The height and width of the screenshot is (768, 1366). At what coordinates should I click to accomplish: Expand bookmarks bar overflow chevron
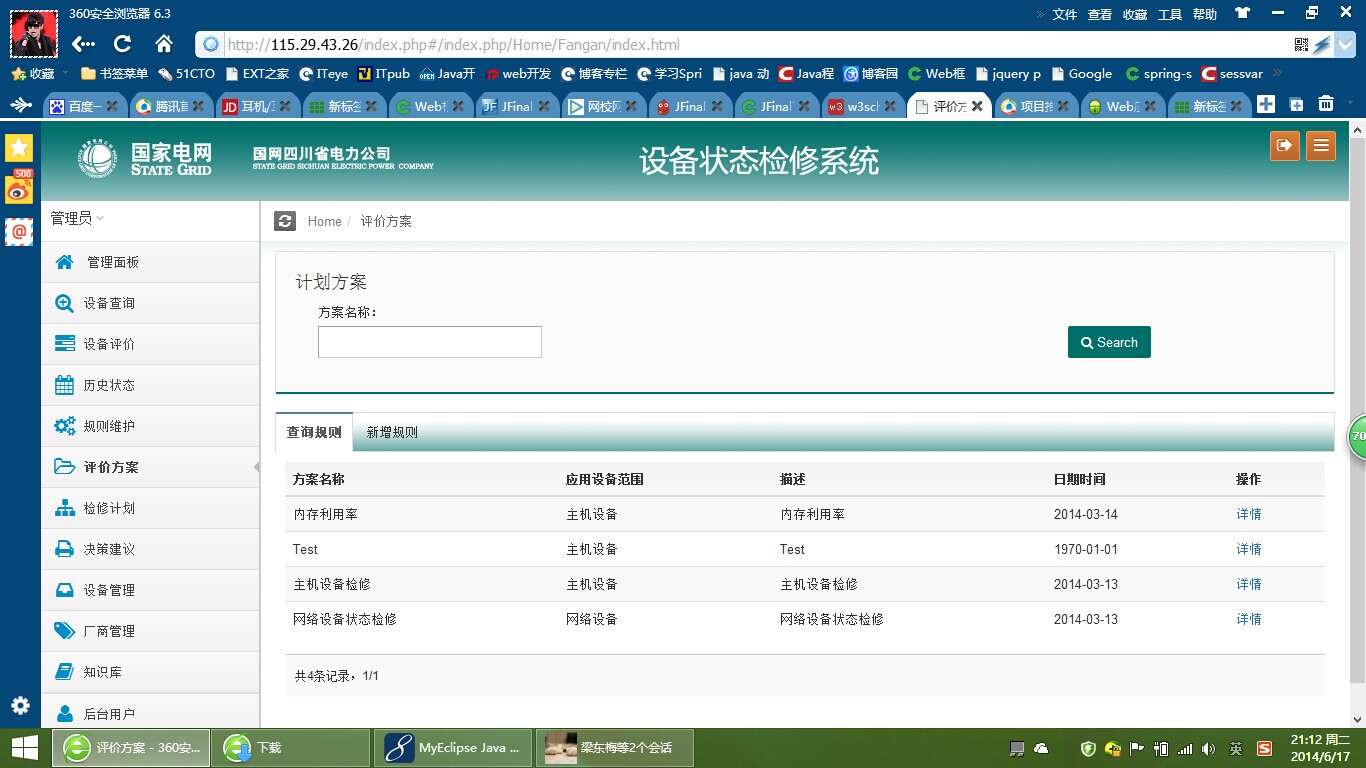pos(1276,73)
